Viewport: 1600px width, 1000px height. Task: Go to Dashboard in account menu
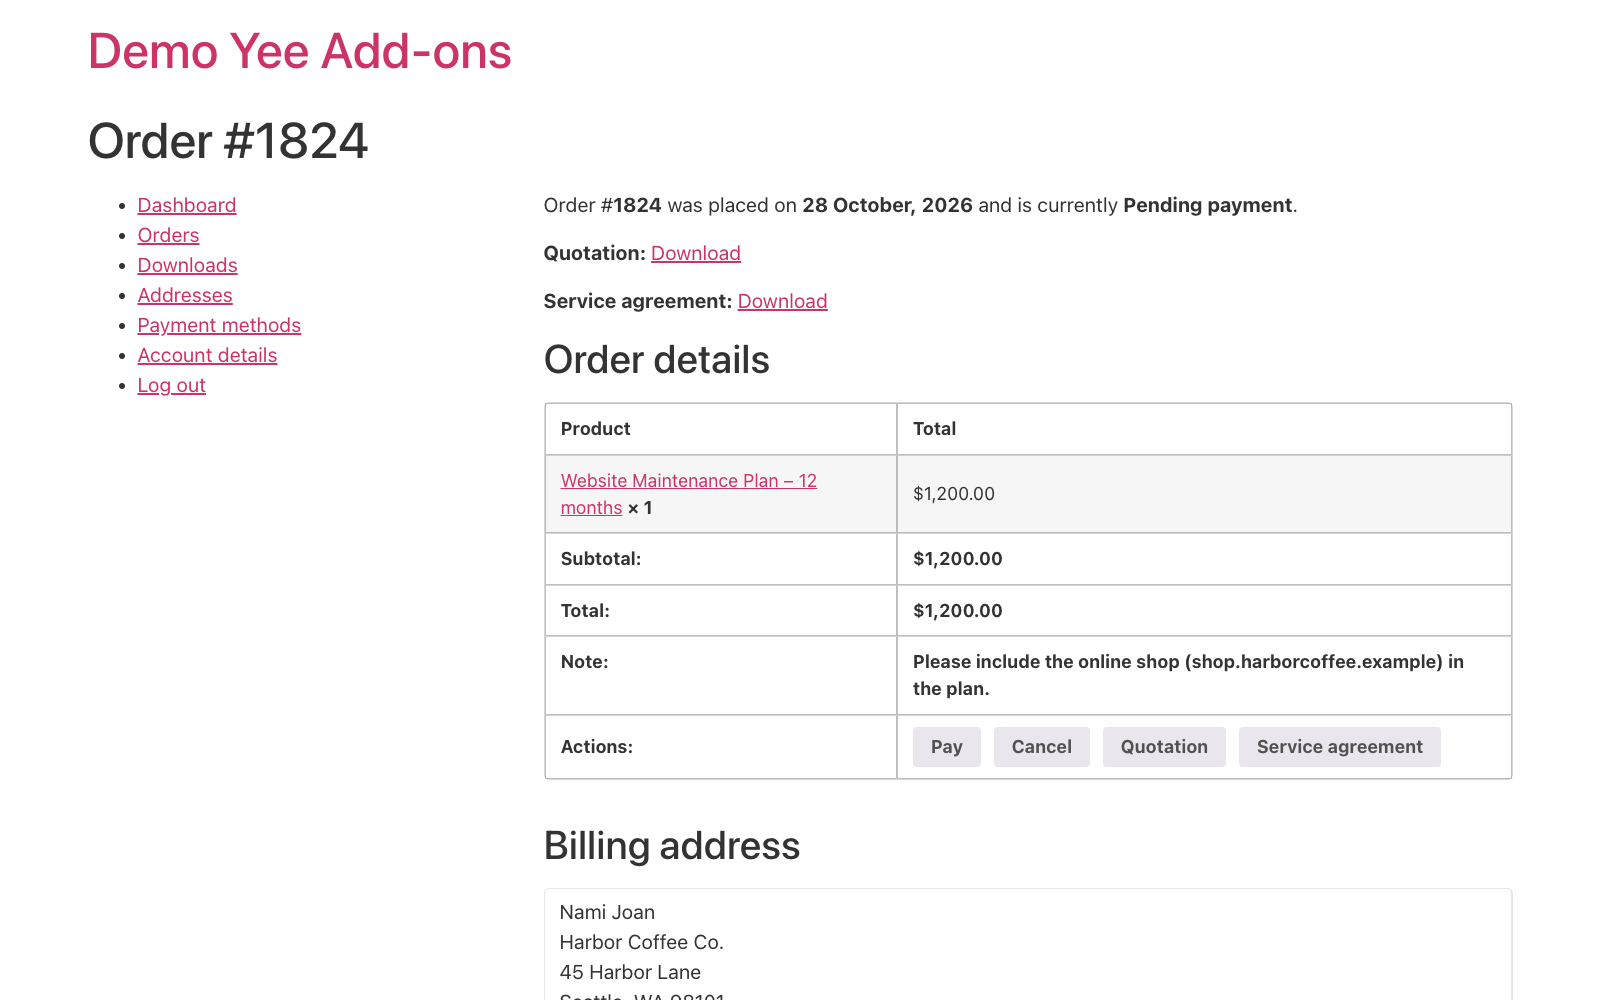(x=187, y=205)
